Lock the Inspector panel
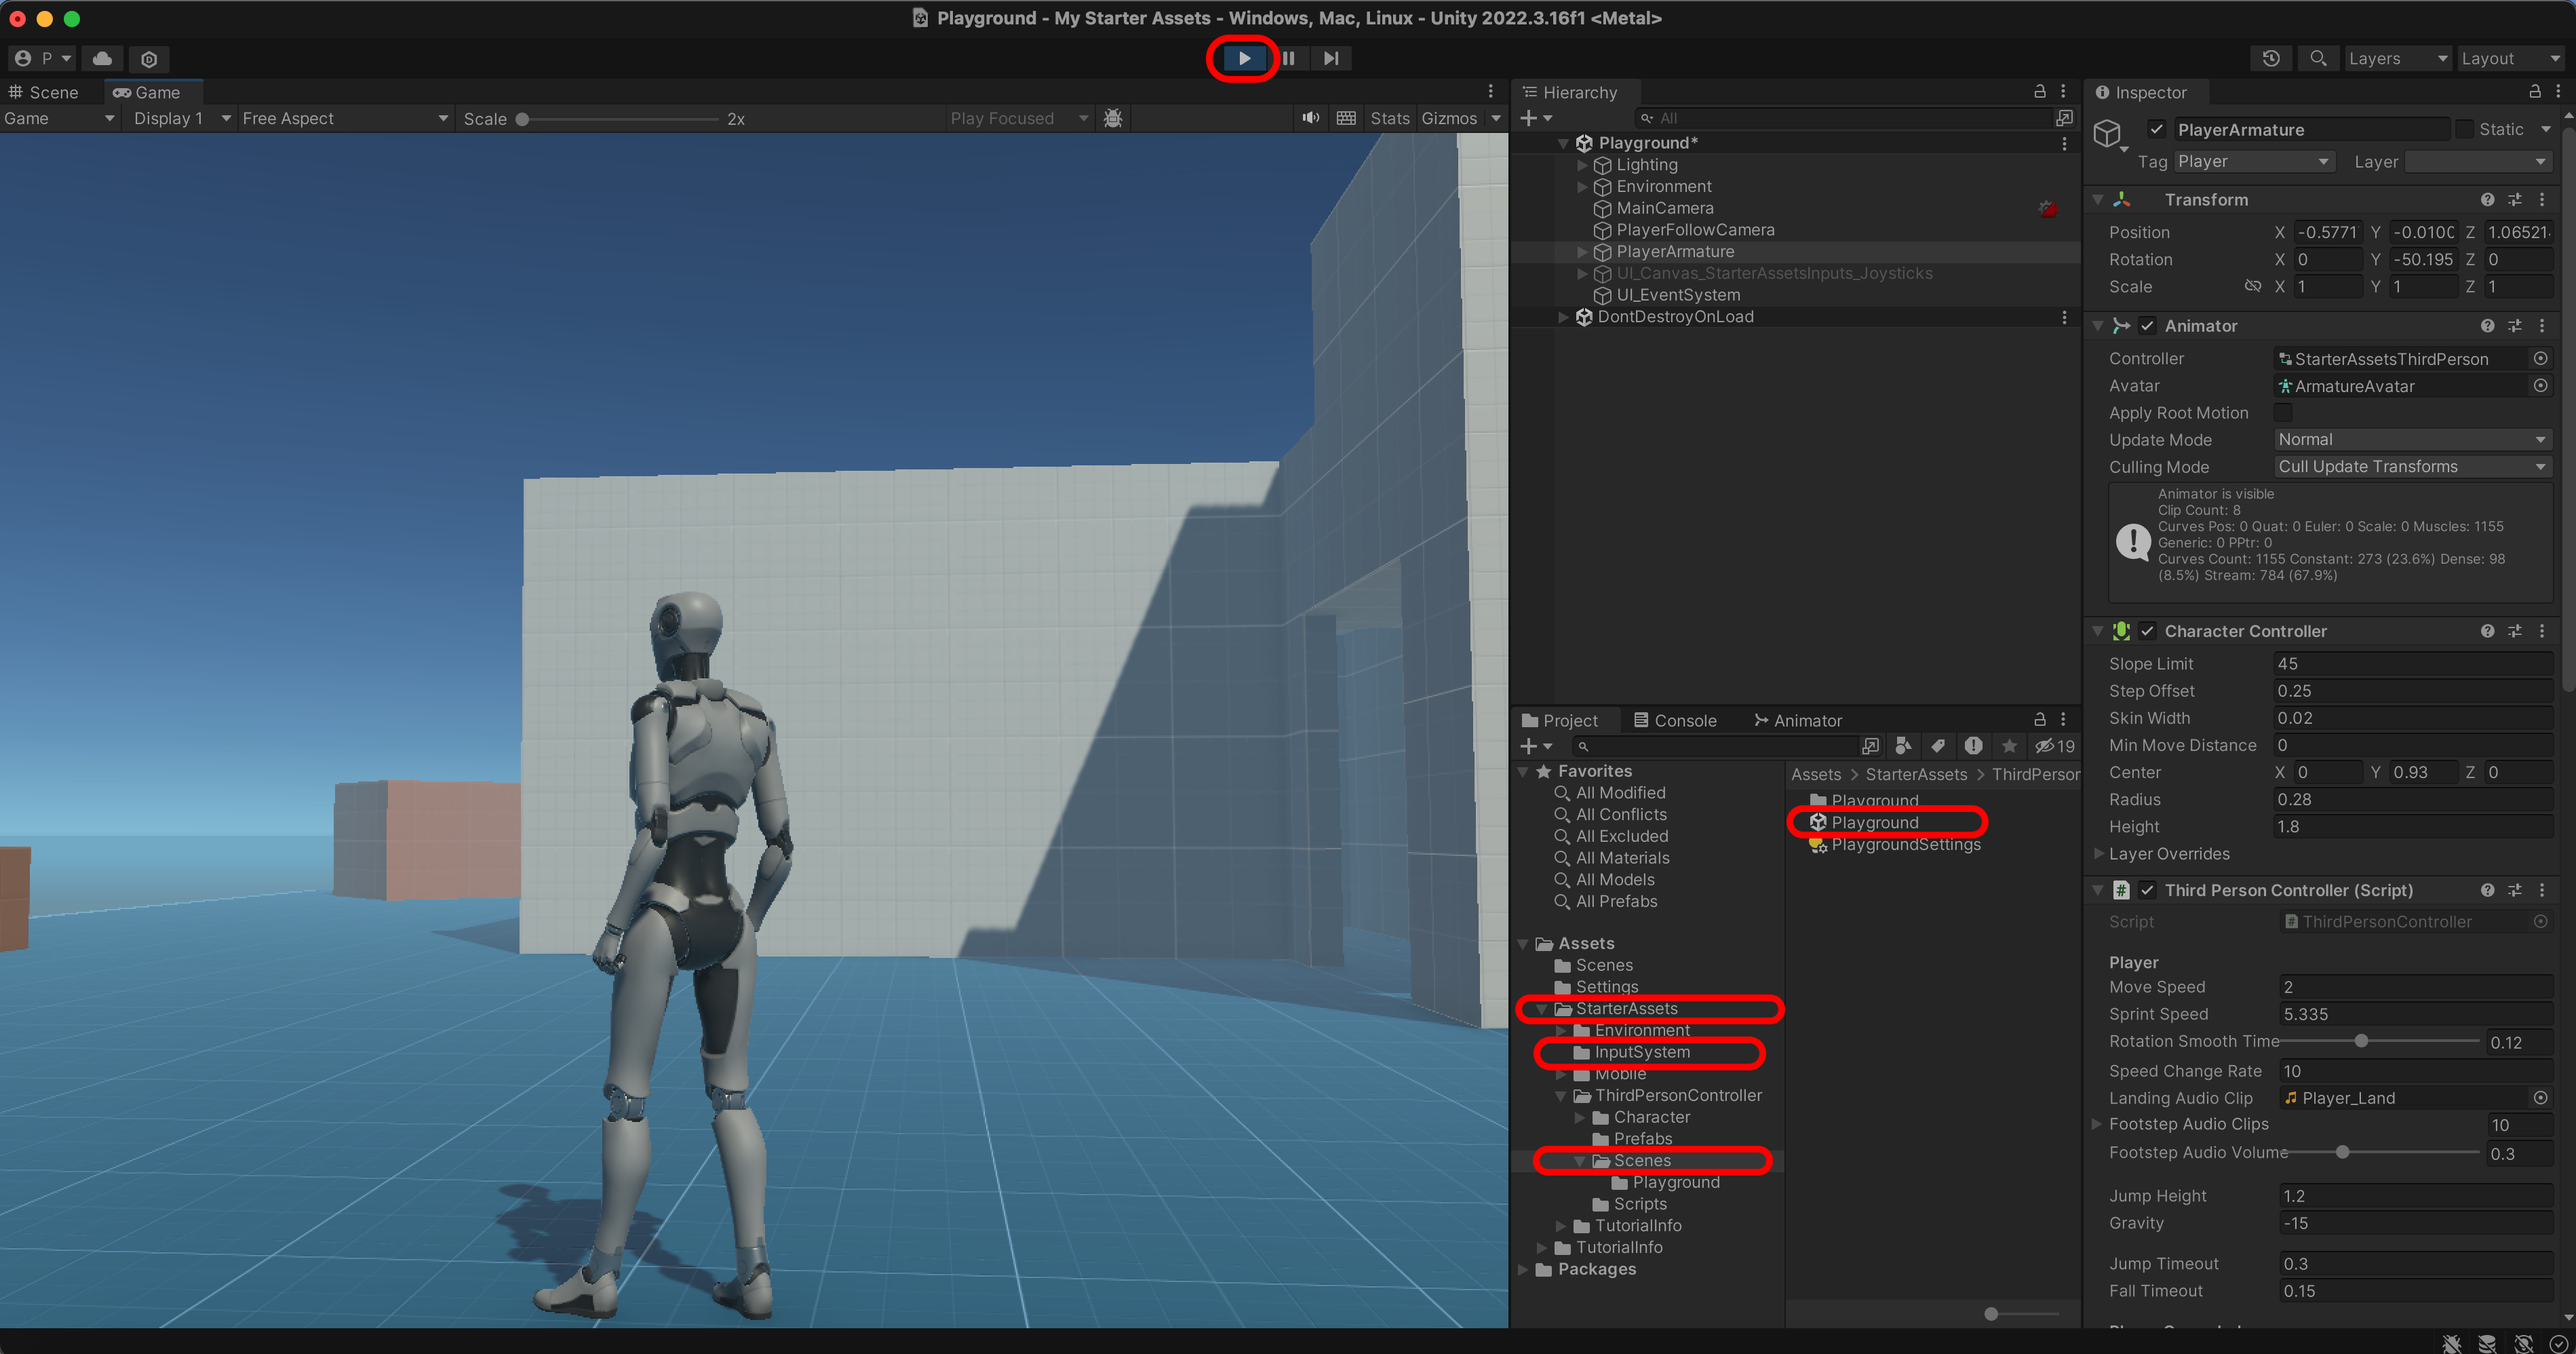2576x1354 pixels. tap(2535, 92)
